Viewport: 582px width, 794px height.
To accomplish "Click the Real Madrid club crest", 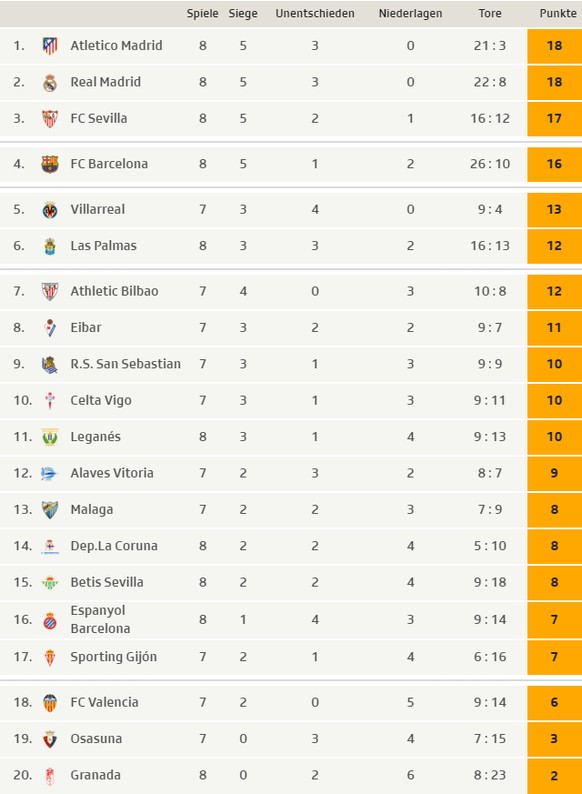I will (x=50, y=83).
